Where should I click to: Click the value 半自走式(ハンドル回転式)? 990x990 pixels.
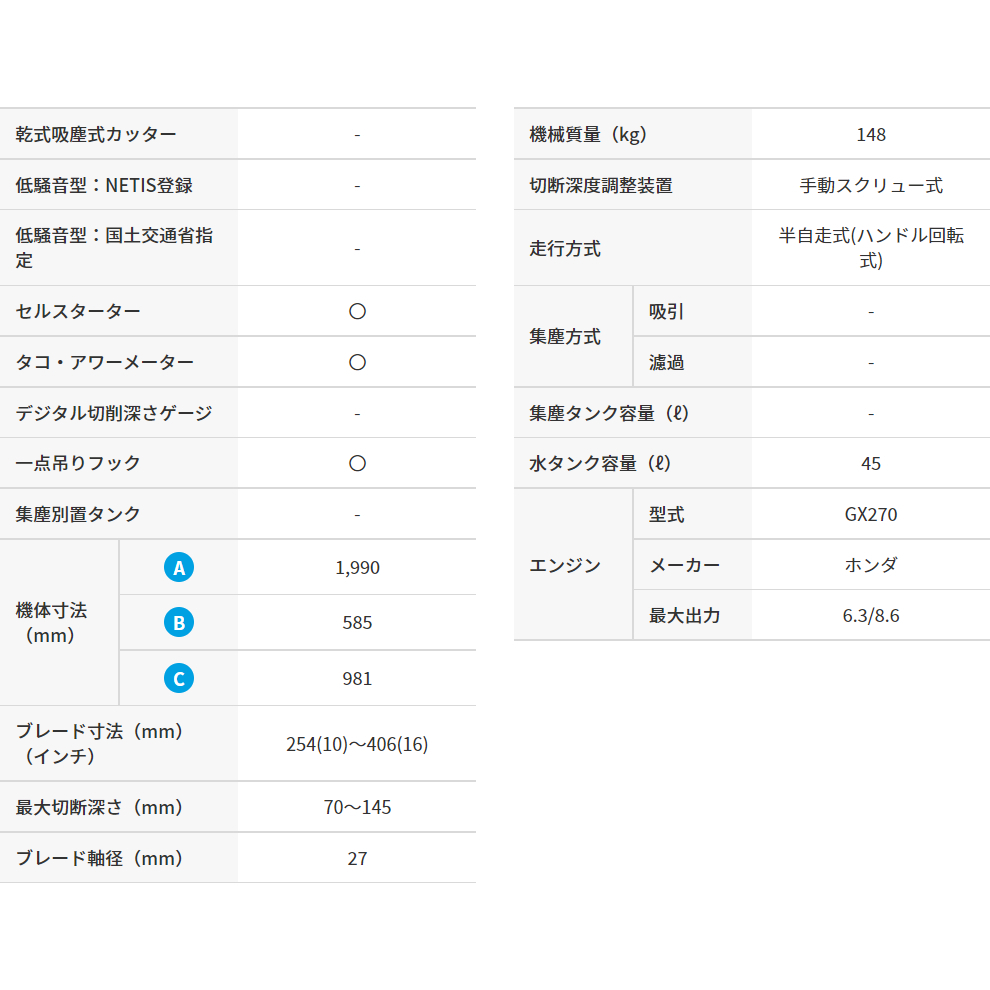pos(871,248)
